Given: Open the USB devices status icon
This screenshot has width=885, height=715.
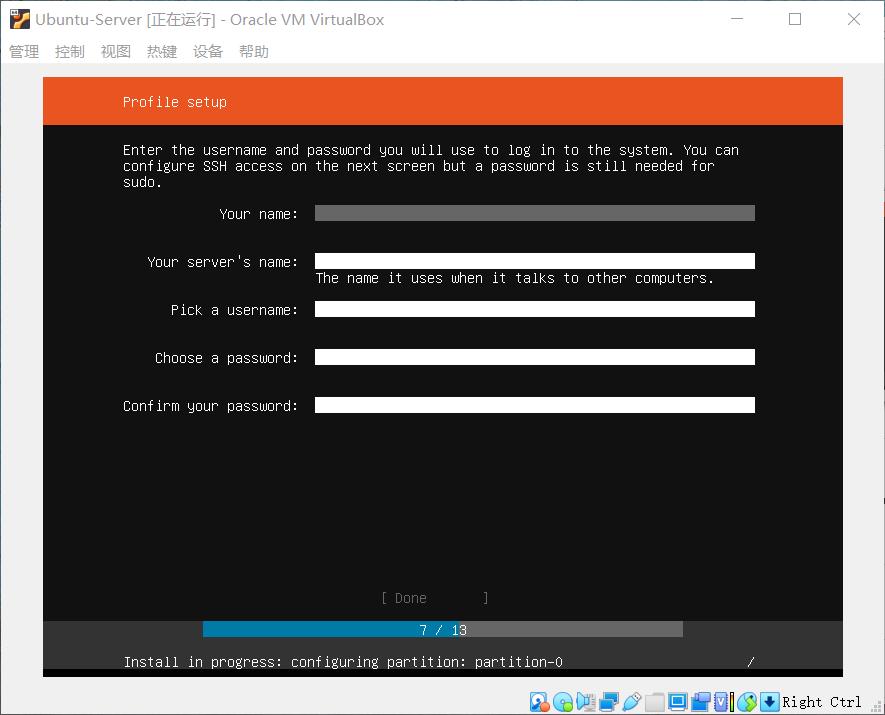Looking at the screenshot, I should [x=630, y=701].
